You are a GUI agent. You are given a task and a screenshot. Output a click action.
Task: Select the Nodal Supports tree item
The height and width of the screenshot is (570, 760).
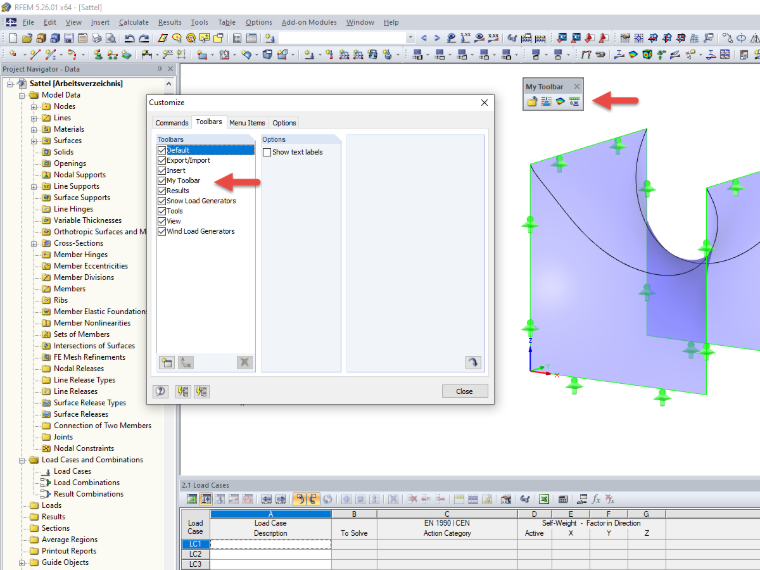79,175
